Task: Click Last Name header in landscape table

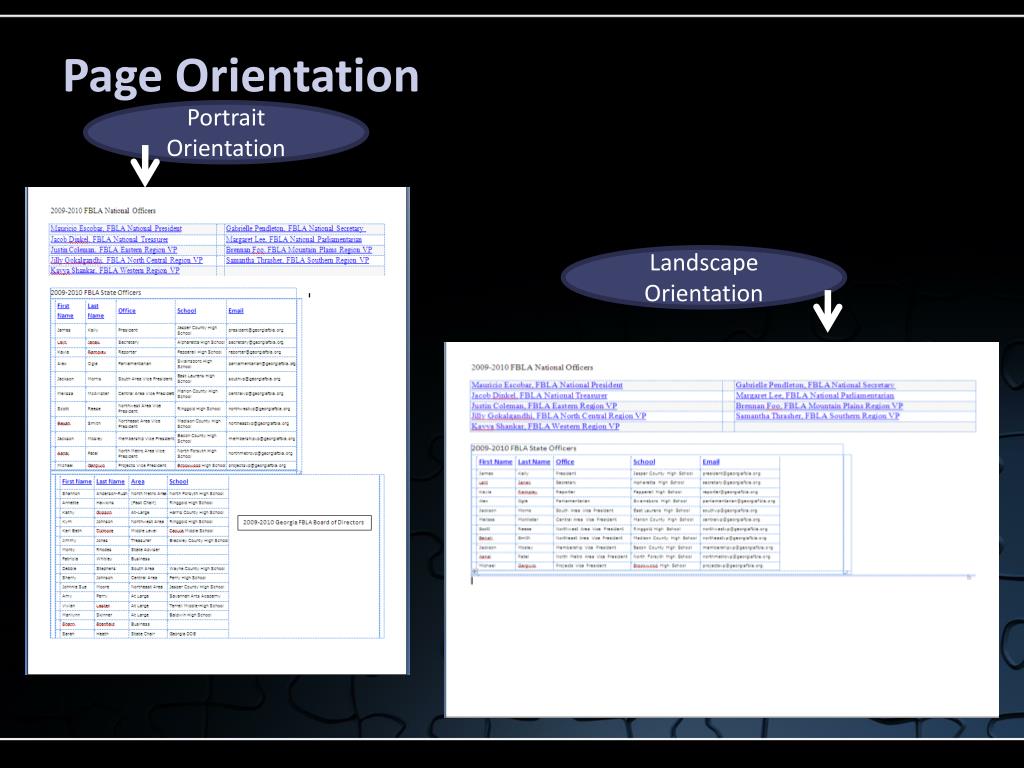Action: click(534, 462)
